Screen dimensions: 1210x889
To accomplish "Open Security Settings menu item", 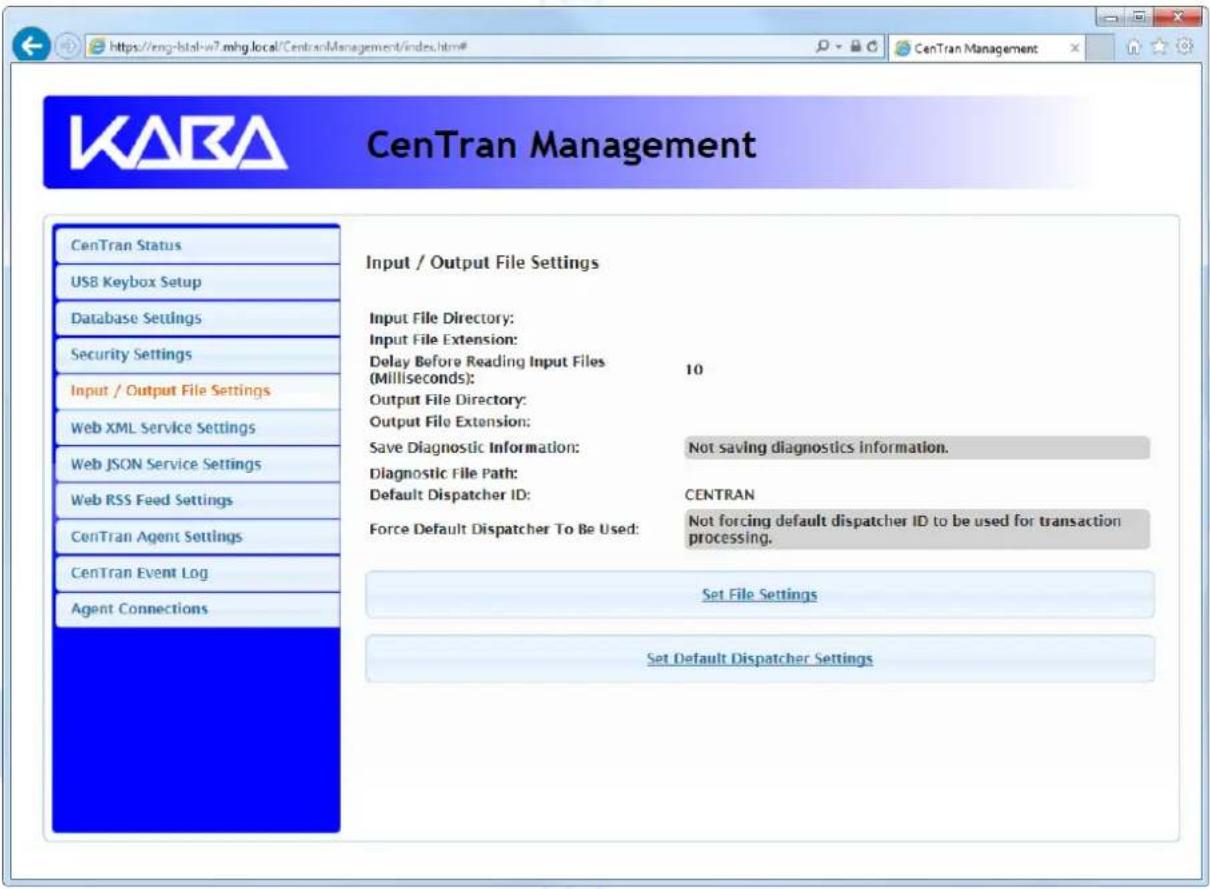I will click(x=197, y=354).
